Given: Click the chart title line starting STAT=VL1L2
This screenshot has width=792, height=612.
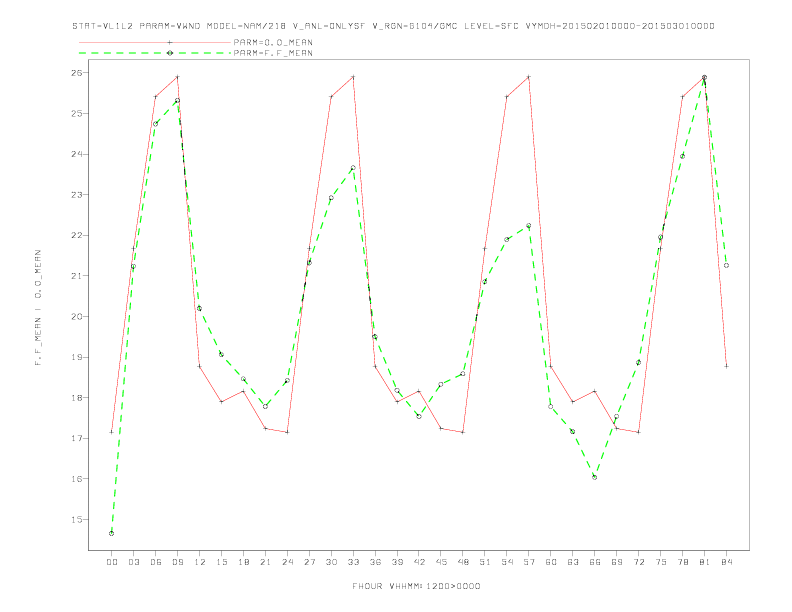Looking at the screenshot, I should (393, 26).
